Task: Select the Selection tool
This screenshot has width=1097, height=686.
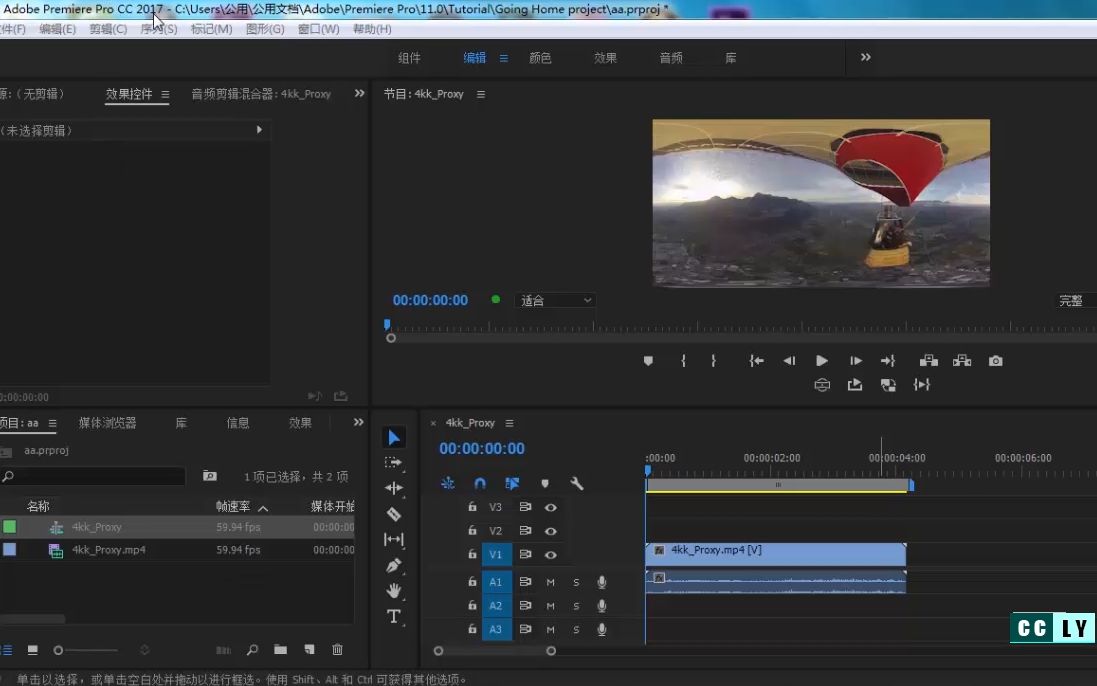Action: point(394,437)
